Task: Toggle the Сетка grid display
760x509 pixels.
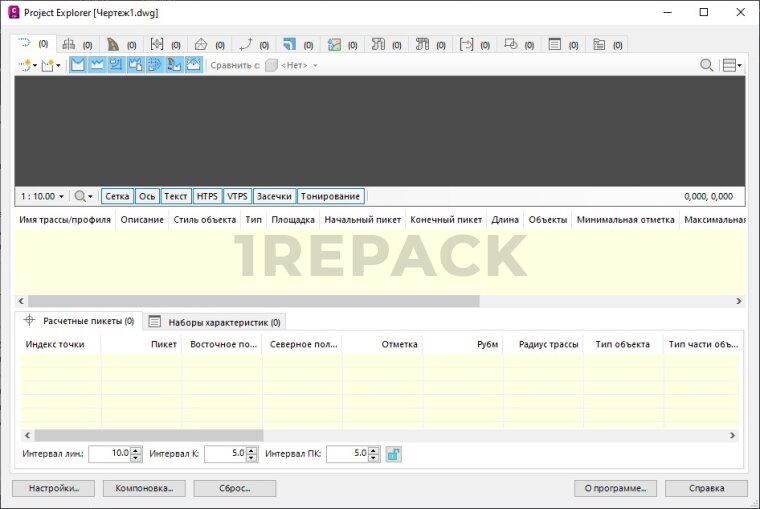Action: click(x=117, y=197)
